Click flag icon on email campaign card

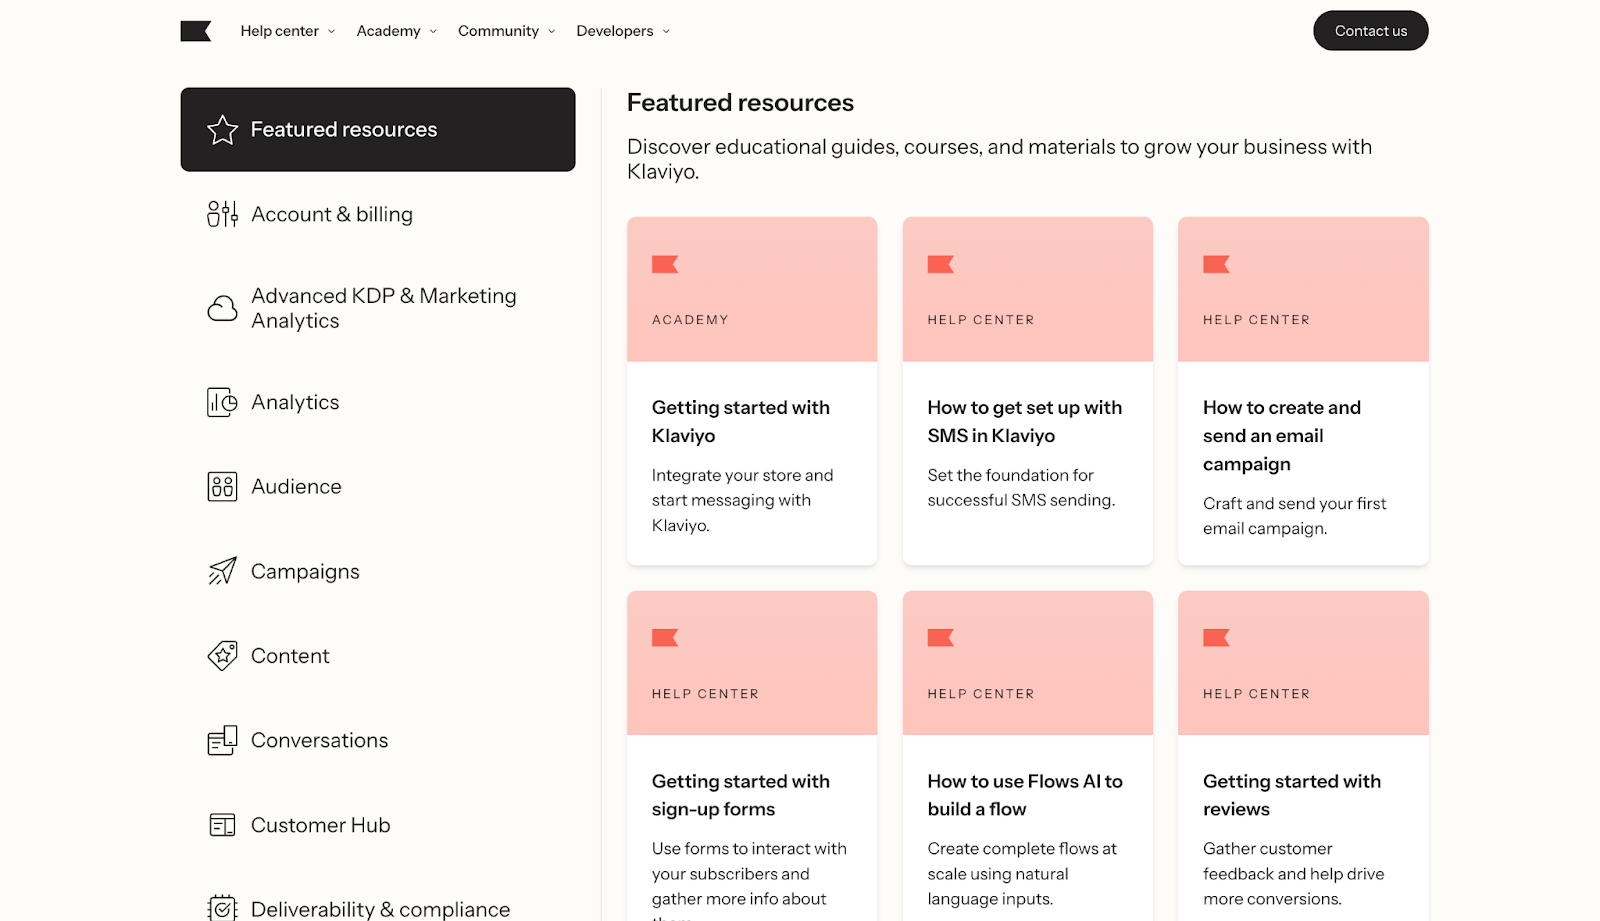click(1216, 264)
